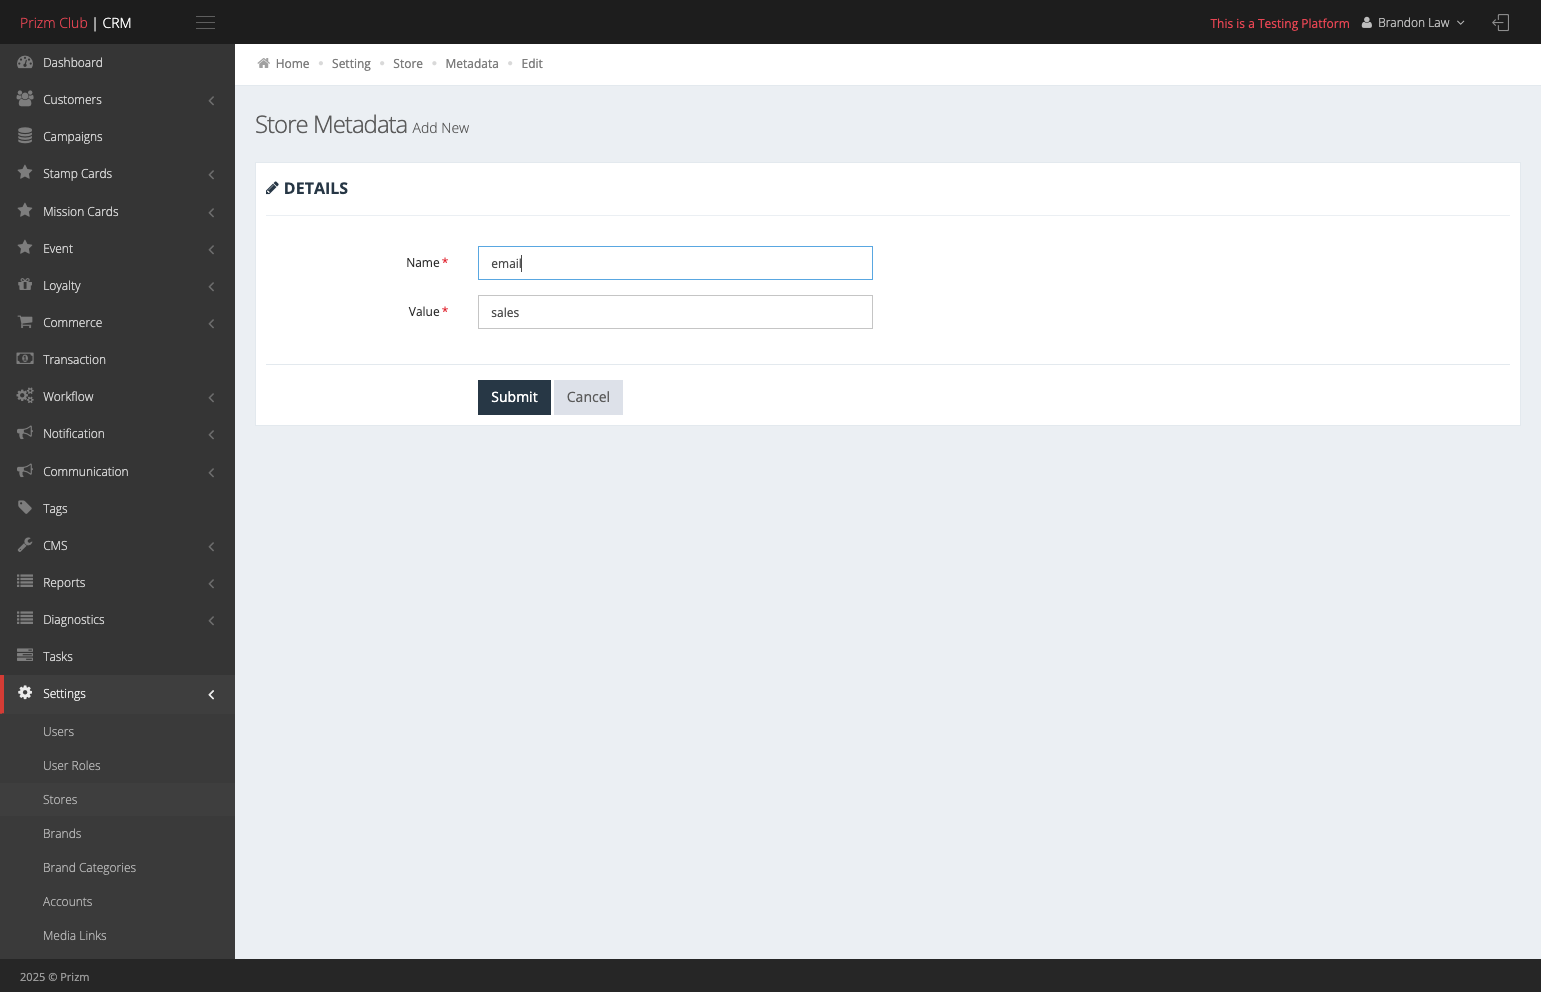The image size is (1541, 992).
Task: Open the Metadata breadcrumb link
Action: (472, 63)
